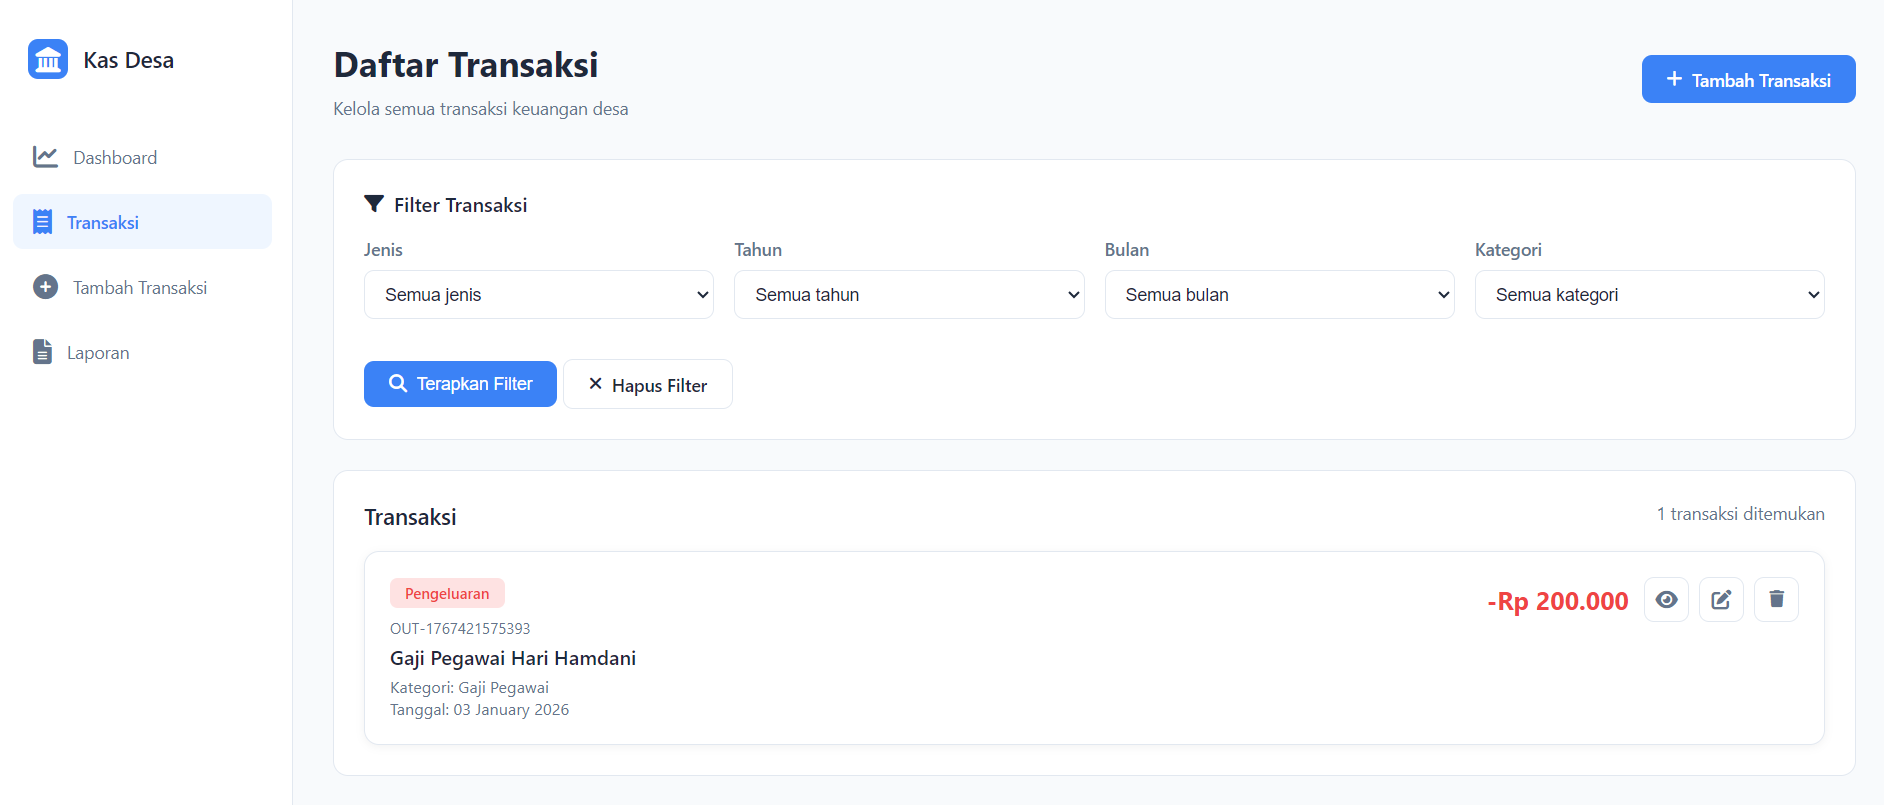Click the Laporan document icon in sidebar
1884x805 pixels.
42,352
